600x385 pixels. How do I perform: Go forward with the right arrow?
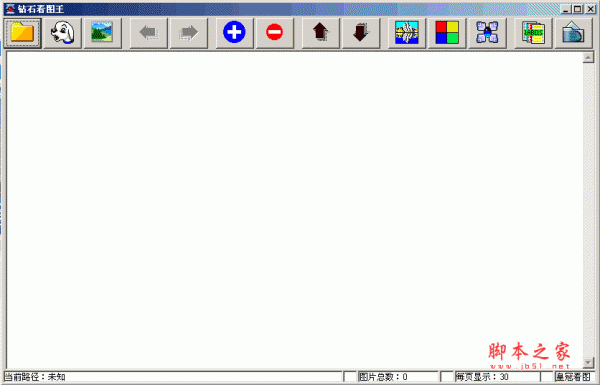point(189,33)
